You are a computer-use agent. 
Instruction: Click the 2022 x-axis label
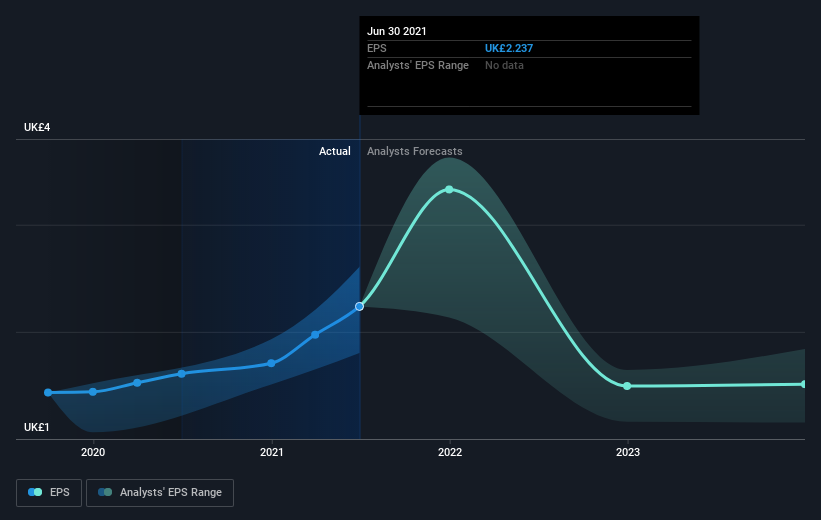pos(450,452)
